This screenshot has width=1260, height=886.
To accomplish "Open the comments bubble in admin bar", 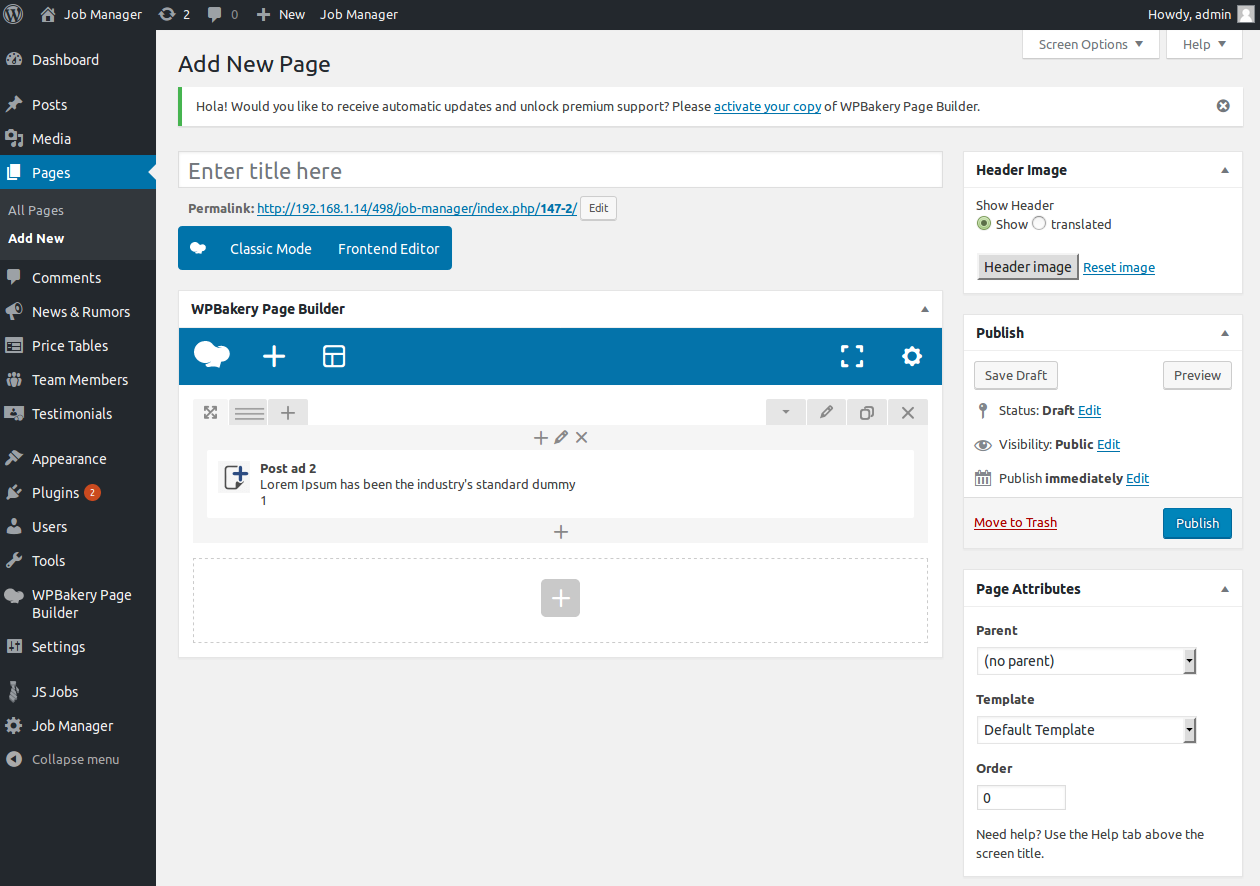I will 223,14.
